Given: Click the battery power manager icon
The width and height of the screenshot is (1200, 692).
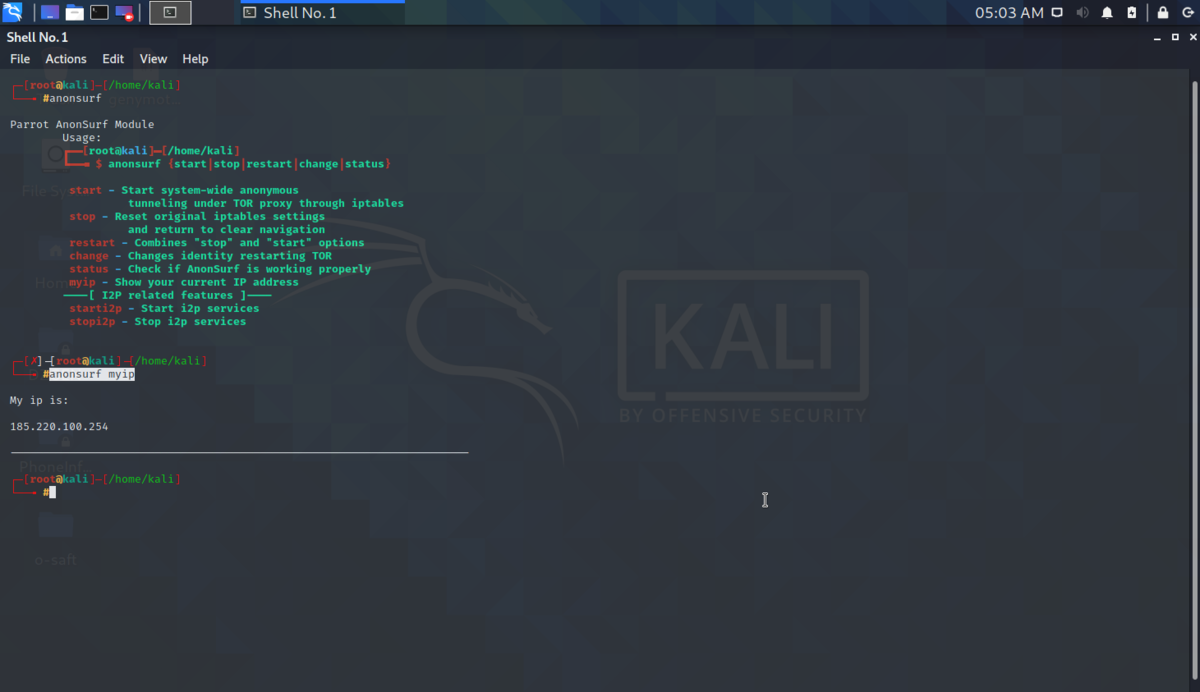Looking at the screenshot, I should tap(1131, 13).
